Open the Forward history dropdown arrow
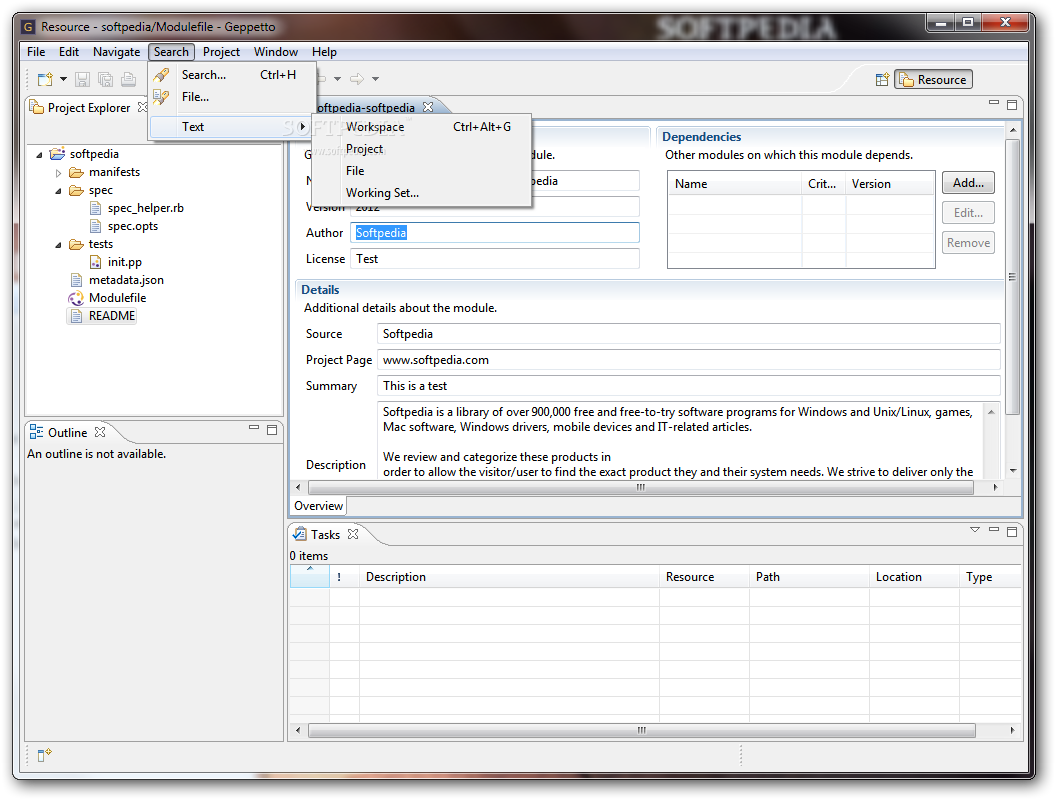The image size is (1056, 800). pyautogui.click(x=375, y=79)
